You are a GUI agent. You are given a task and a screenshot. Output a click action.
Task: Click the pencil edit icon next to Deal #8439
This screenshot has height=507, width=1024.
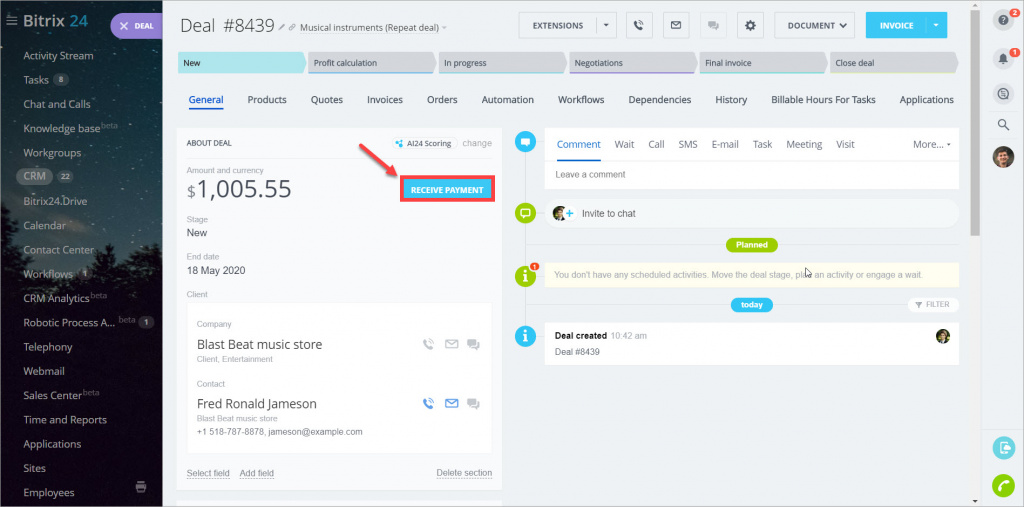282,27
